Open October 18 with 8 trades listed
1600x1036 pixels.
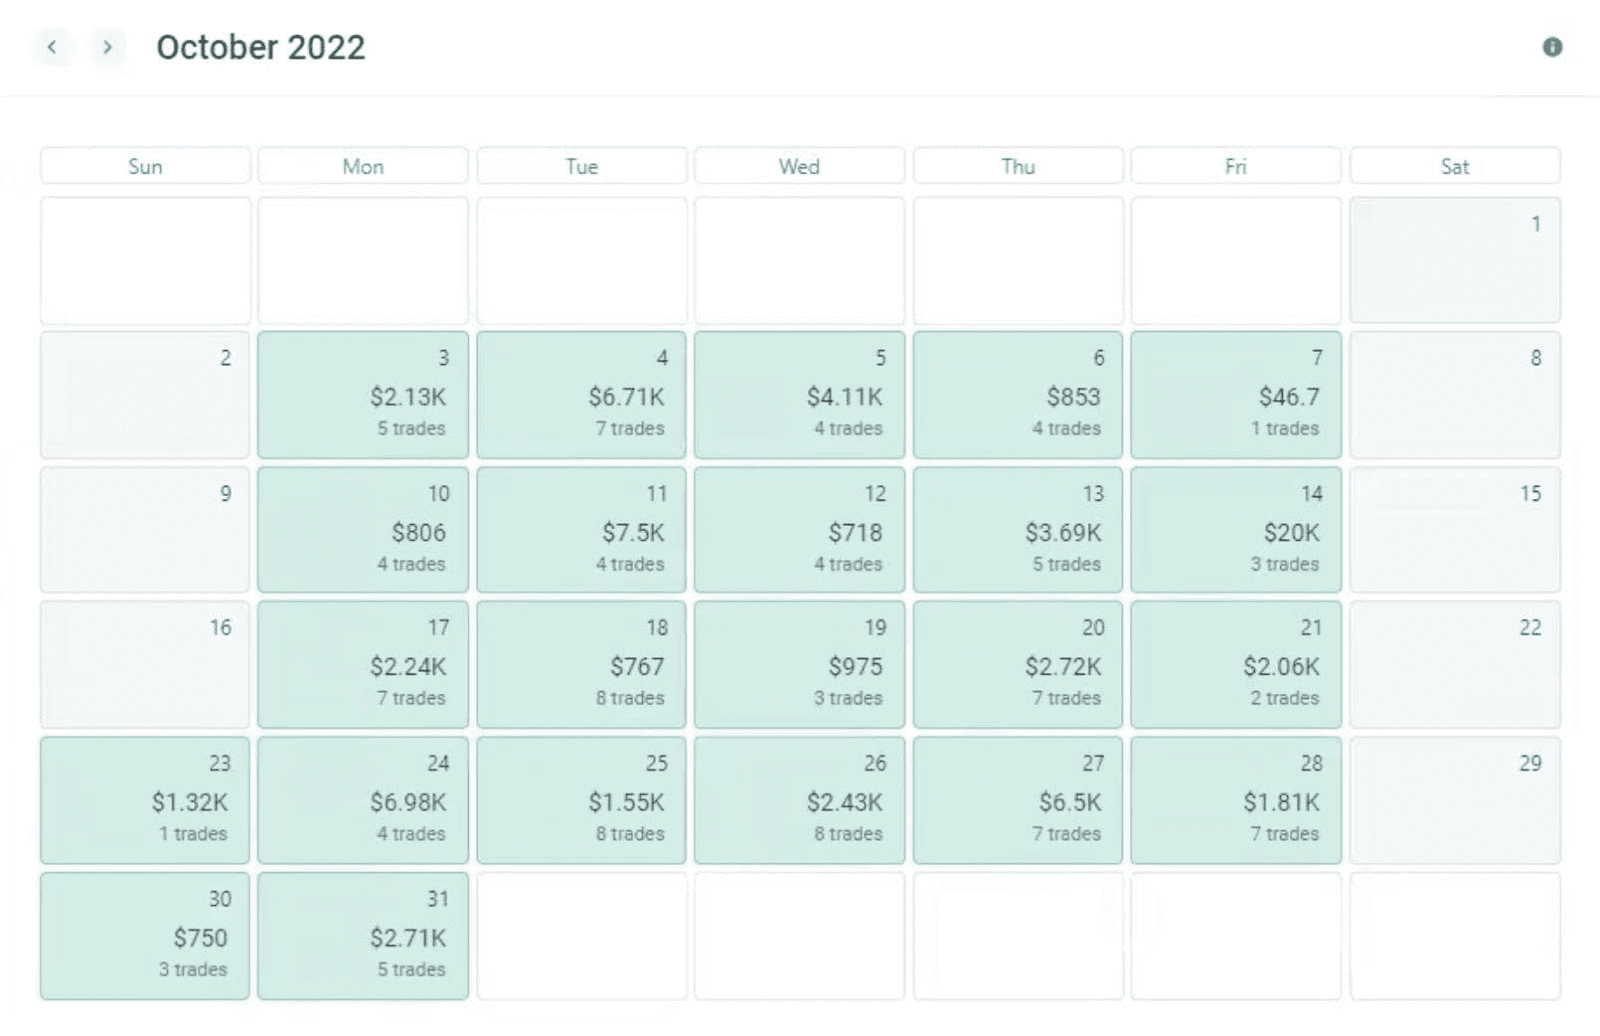click(581, 665)
